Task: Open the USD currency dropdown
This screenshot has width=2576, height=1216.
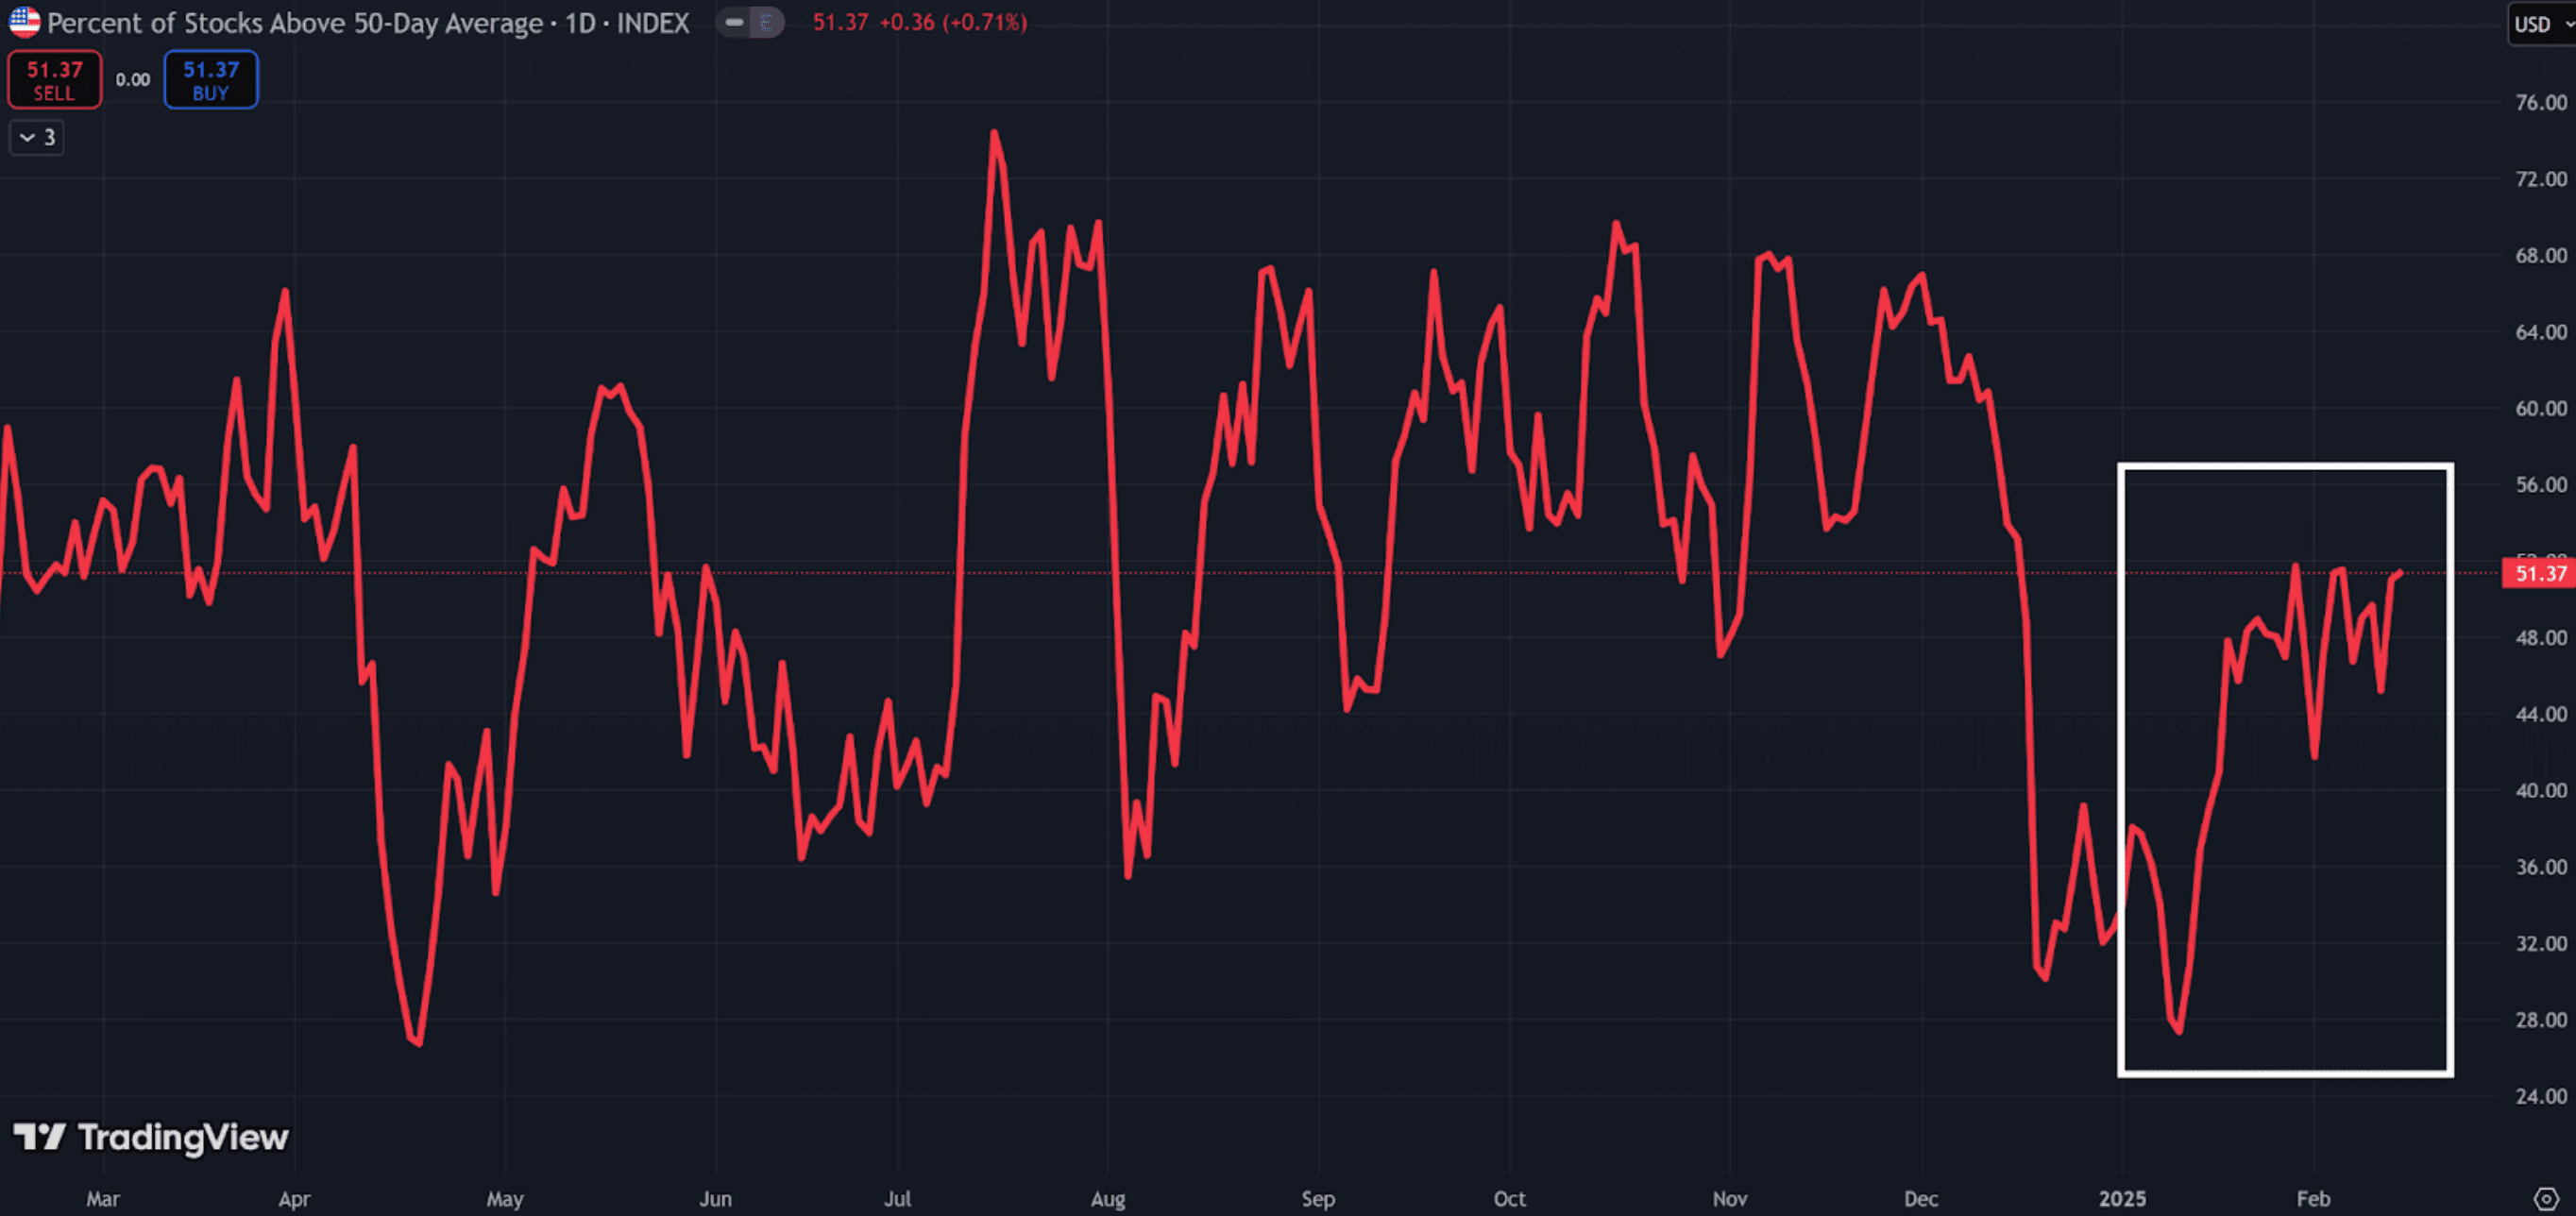Action: pyautogui.click(x=2539, y=24)
